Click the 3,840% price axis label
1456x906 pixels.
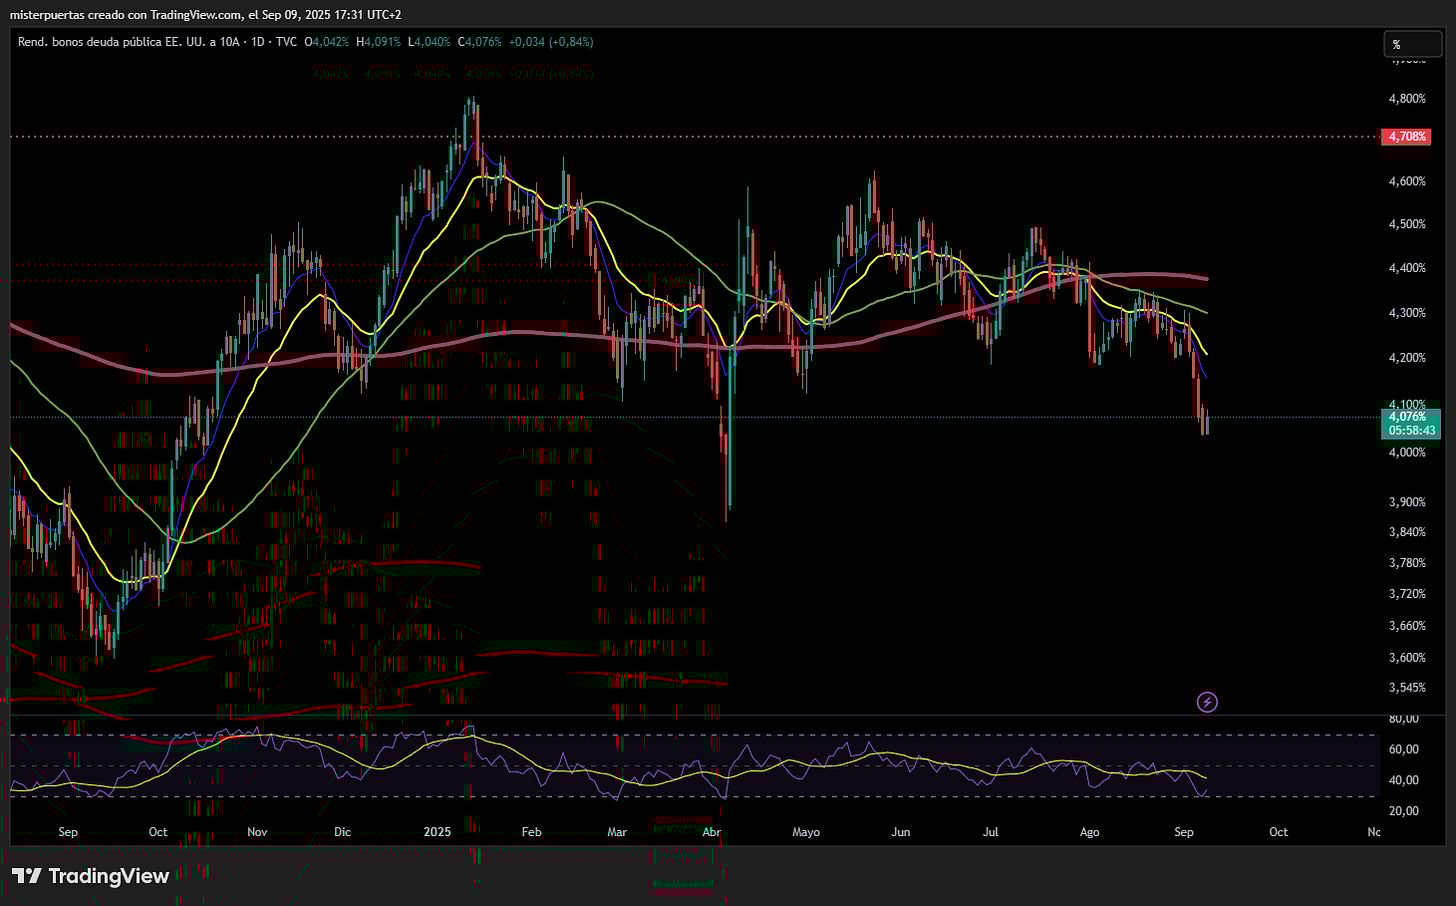pos(1407,532)
